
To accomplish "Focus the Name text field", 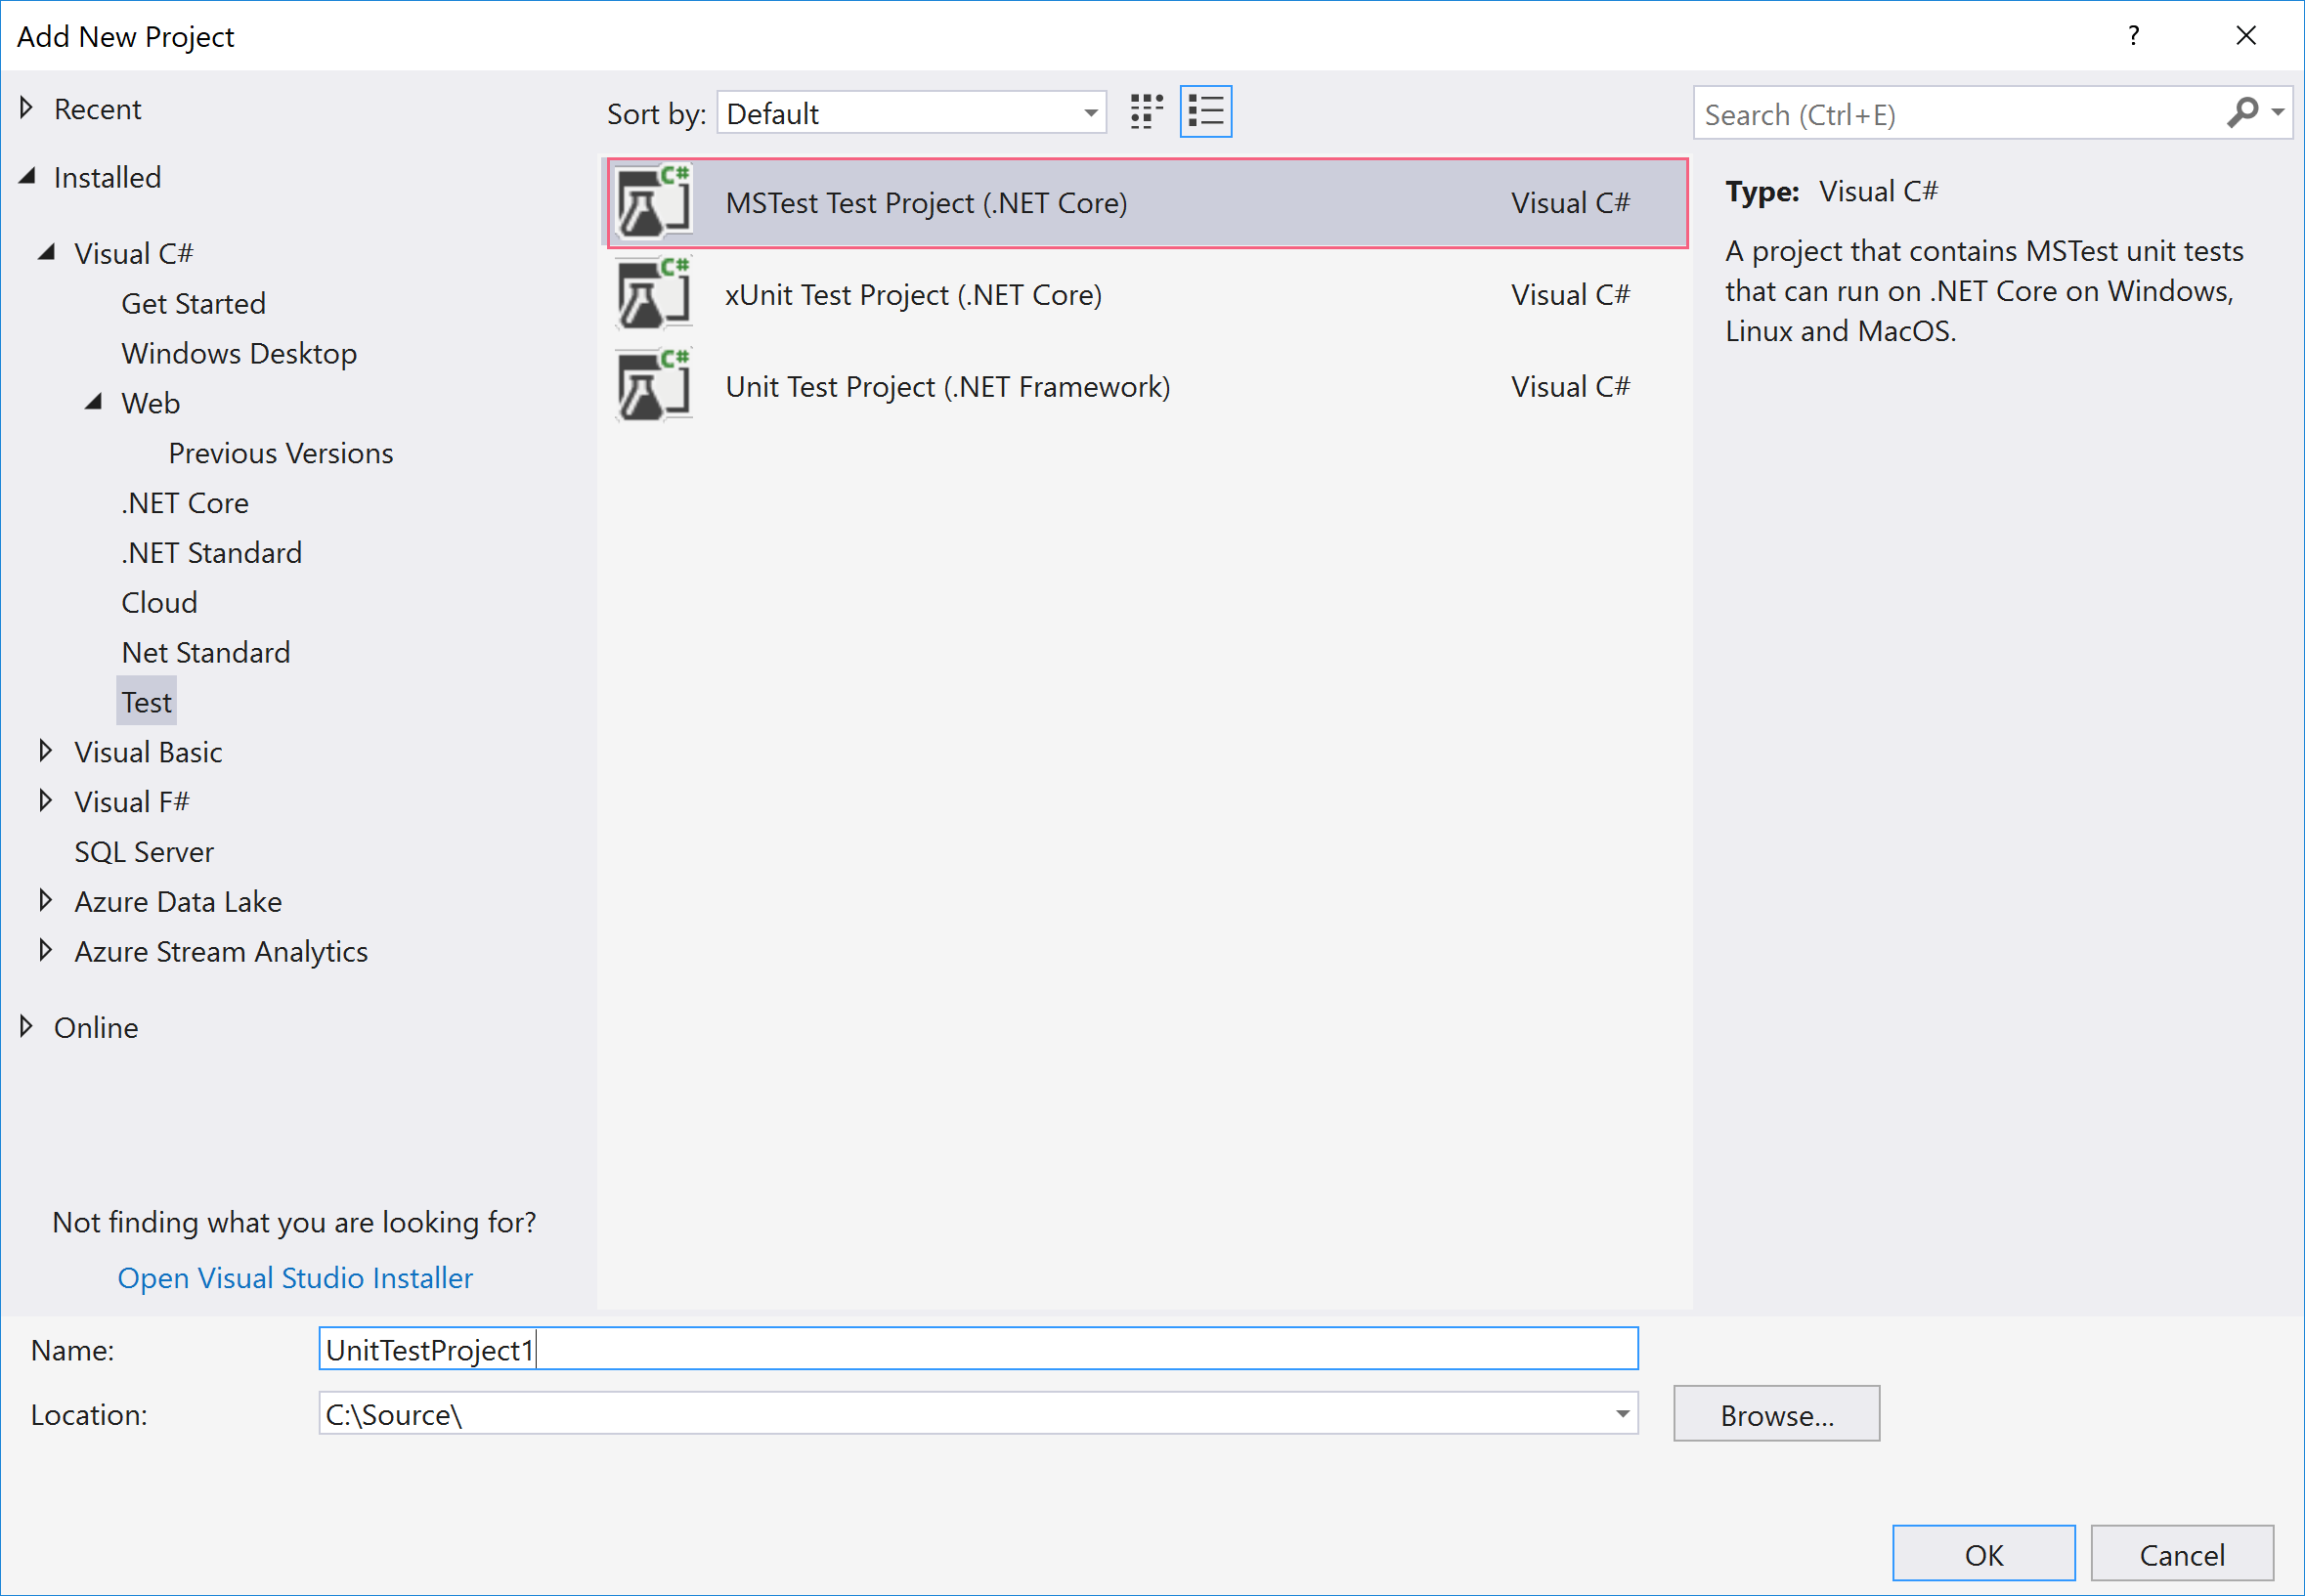I will click(x=978, y=1349).
